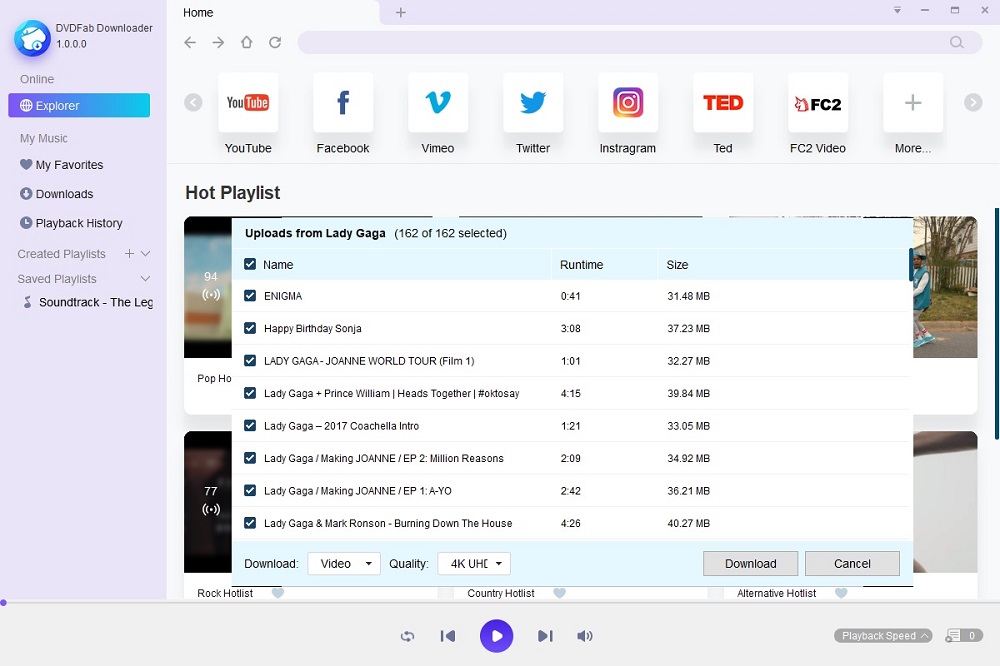Show previous sites with left carousel arrow
The width and height of the screenshot is (1000, 666).
coord(193,102)
